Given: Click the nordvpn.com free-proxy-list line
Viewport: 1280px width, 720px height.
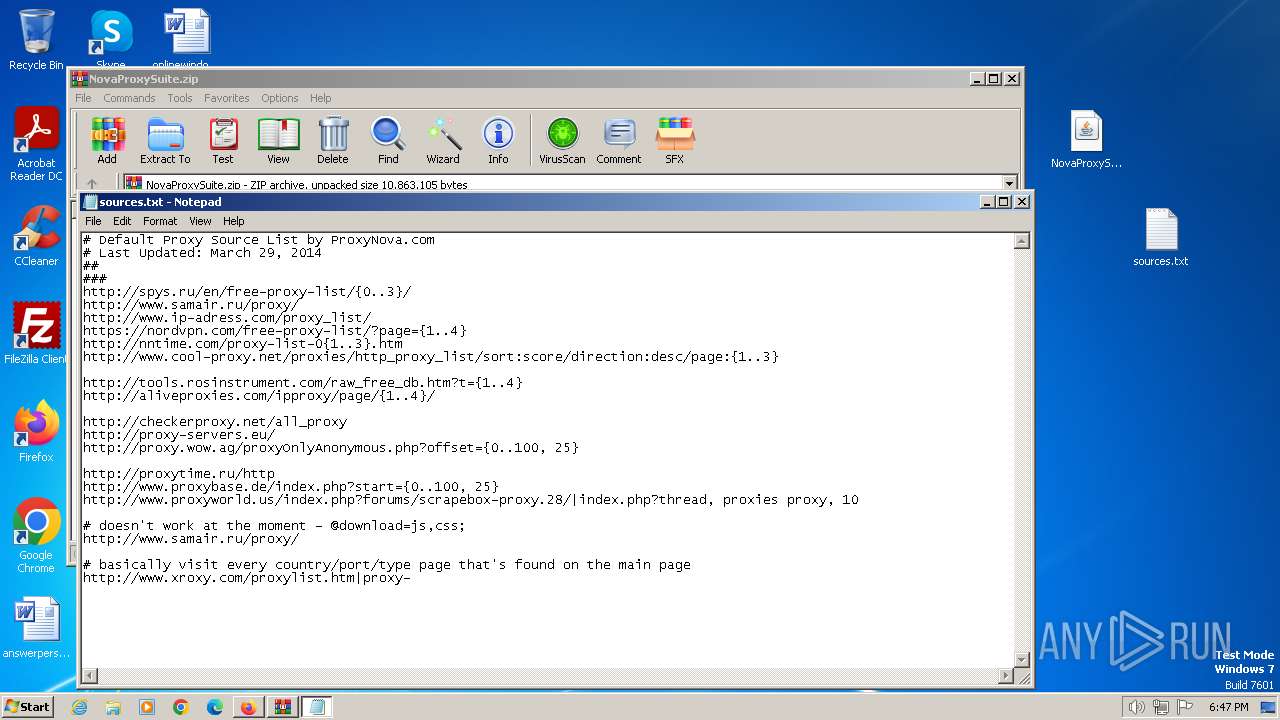Looking at the screenshot, I should pyautogui.click(x=275, y=330).
